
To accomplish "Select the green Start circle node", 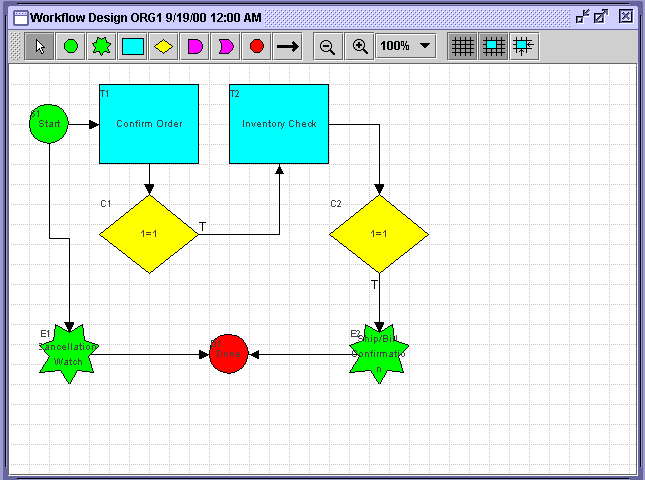I will coord(49,124).
